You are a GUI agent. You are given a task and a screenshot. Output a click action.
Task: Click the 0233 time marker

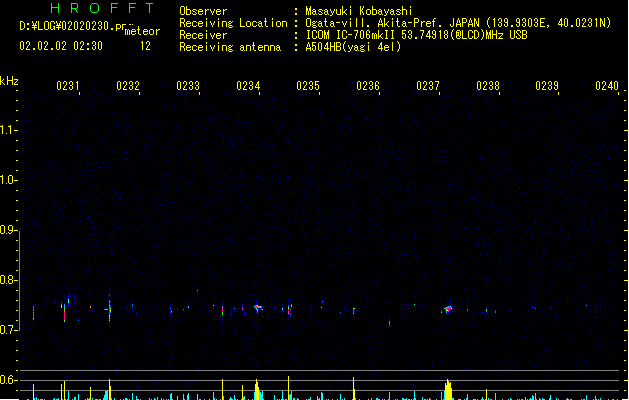point(188,86)
